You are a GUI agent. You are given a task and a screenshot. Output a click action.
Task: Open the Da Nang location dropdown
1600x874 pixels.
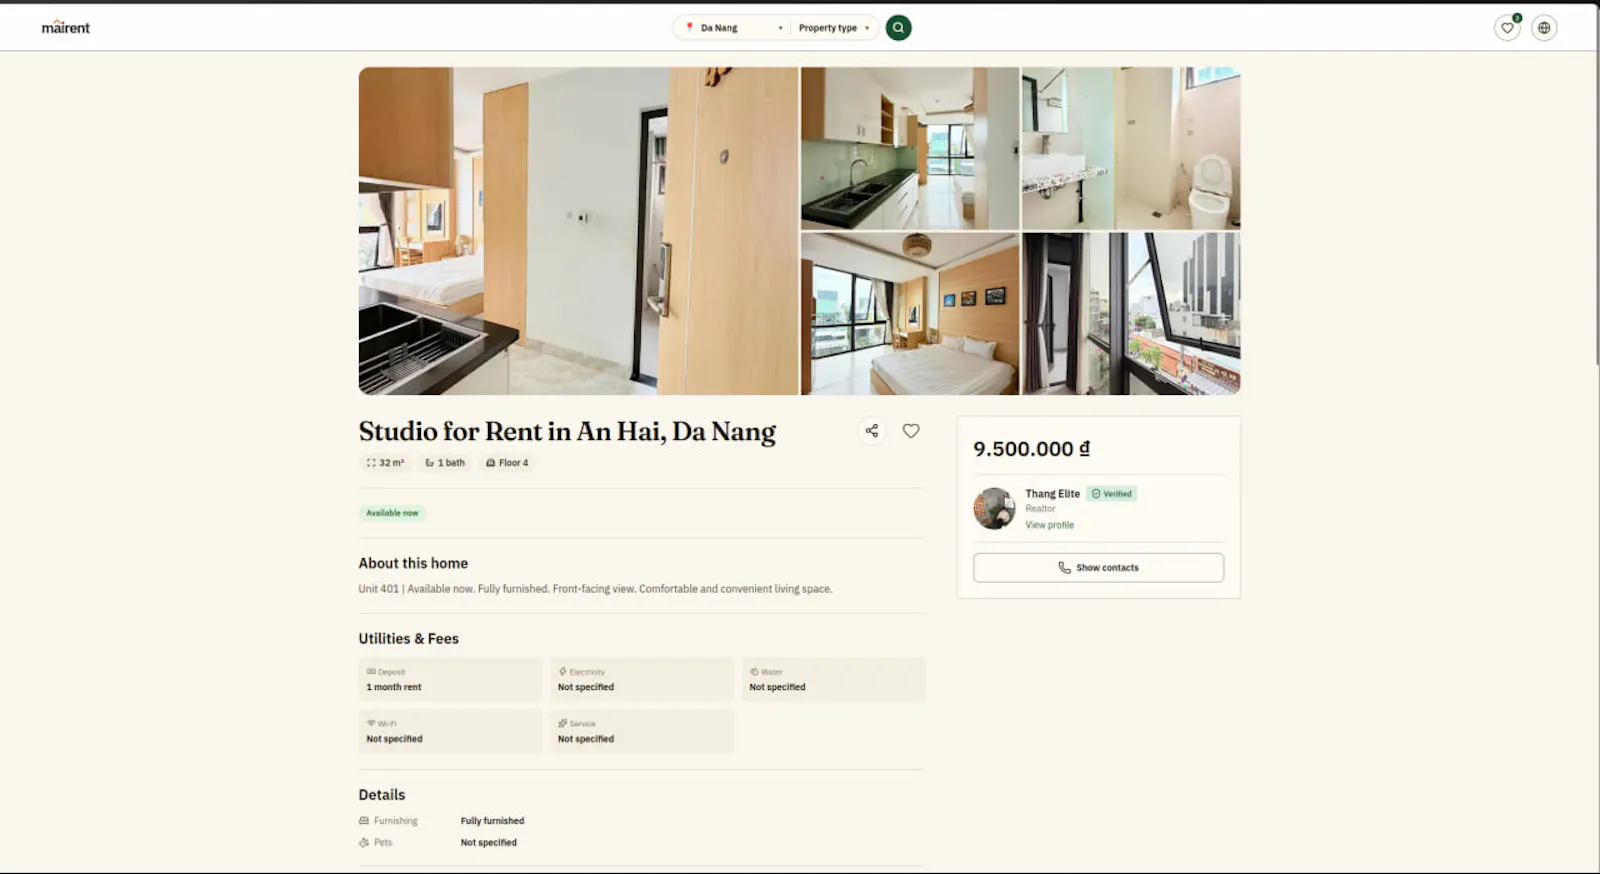coord(734,28)
